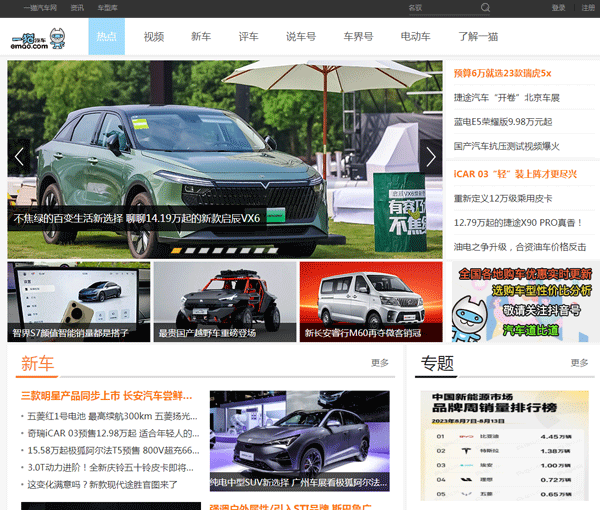Open the 视频 tab
600x510 pixels.
pos(154,36)
